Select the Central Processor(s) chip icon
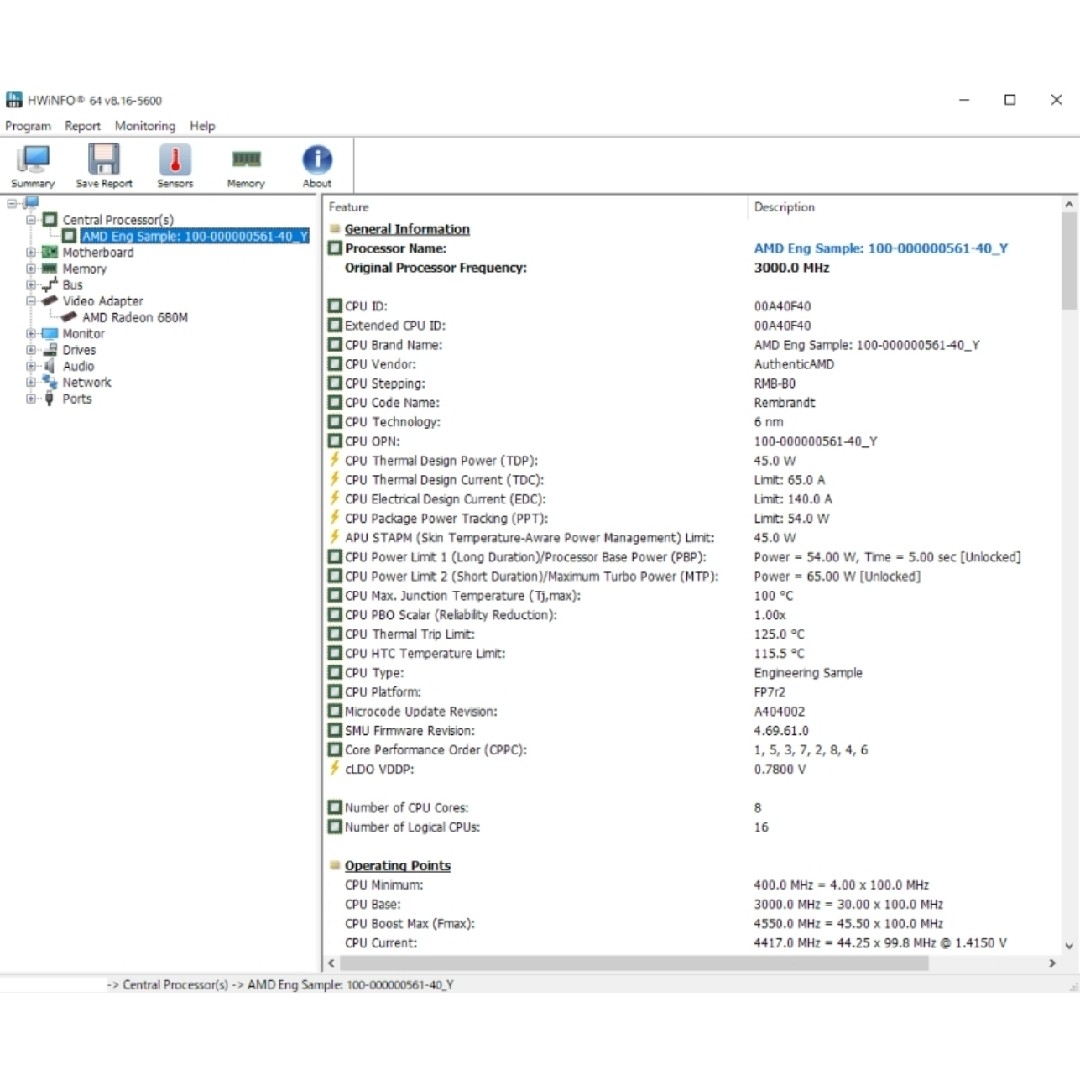Viewport: 1080px width, 1080px height. tap(50, 220)
